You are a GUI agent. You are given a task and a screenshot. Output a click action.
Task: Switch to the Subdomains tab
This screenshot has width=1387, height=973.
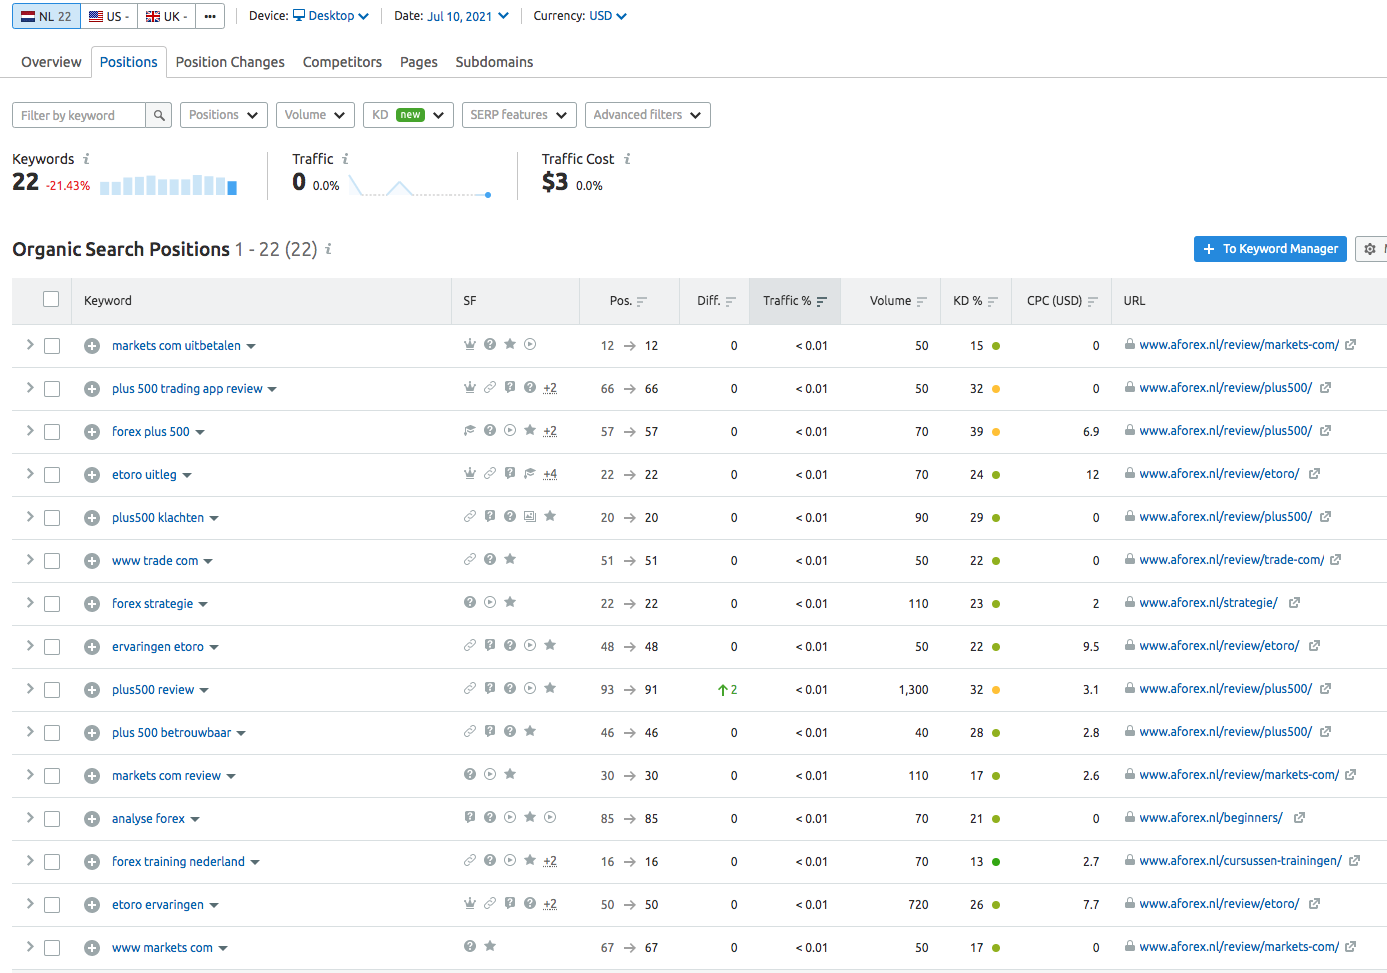[494, 62]
